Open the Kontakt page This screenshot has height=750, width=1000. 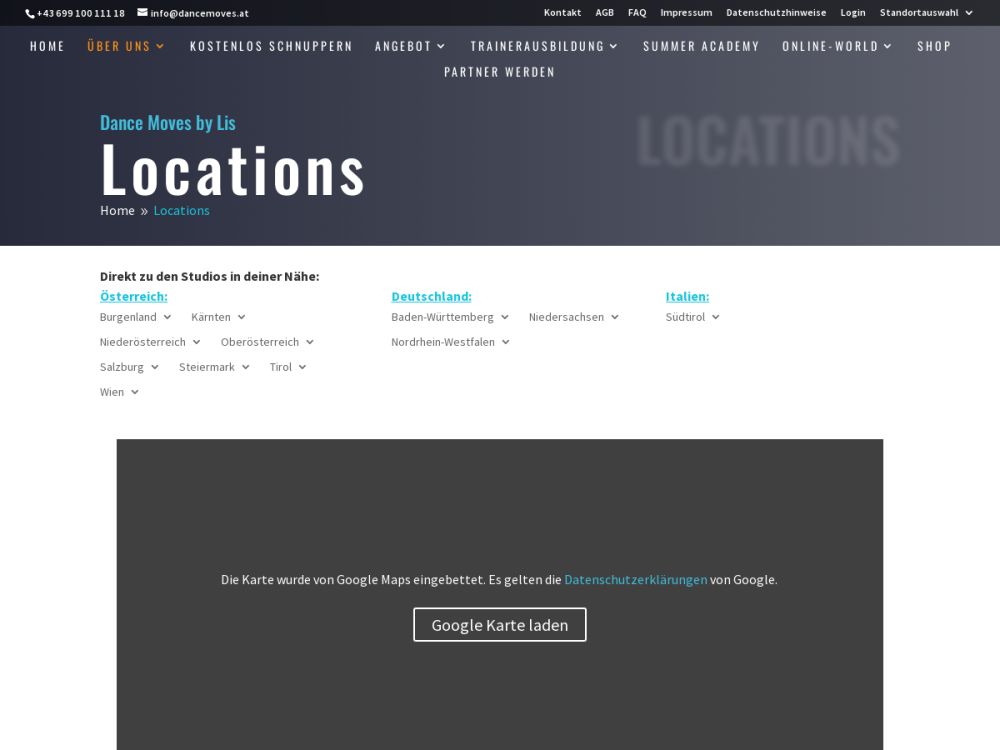562,13
